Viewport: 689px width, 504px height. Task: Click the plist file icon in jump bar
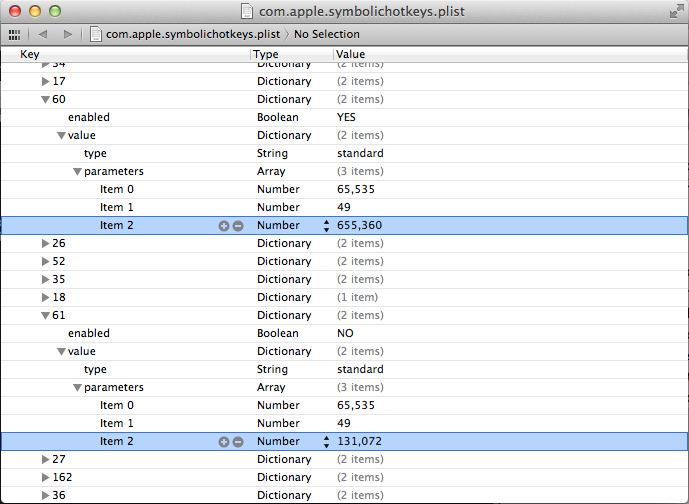click(96, 34)
